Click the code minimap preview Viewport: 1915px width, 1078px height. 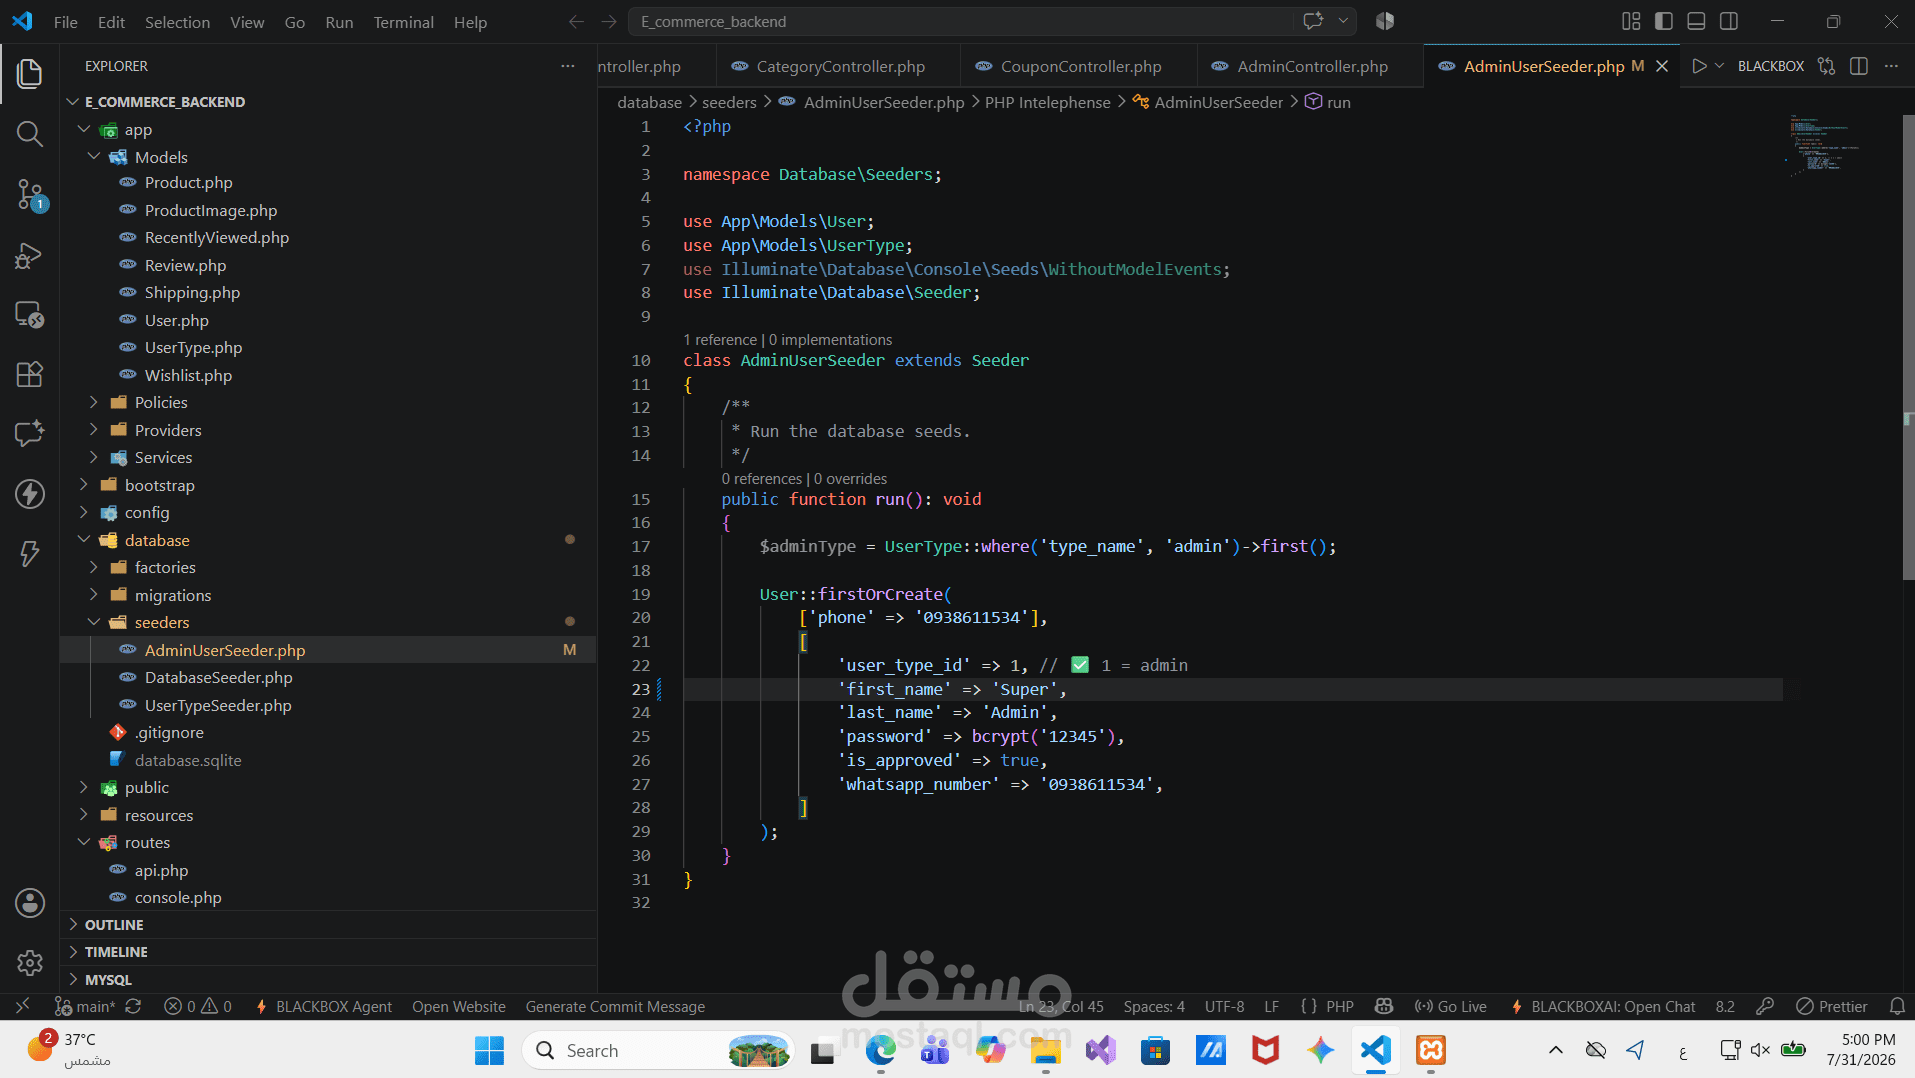1825,146
